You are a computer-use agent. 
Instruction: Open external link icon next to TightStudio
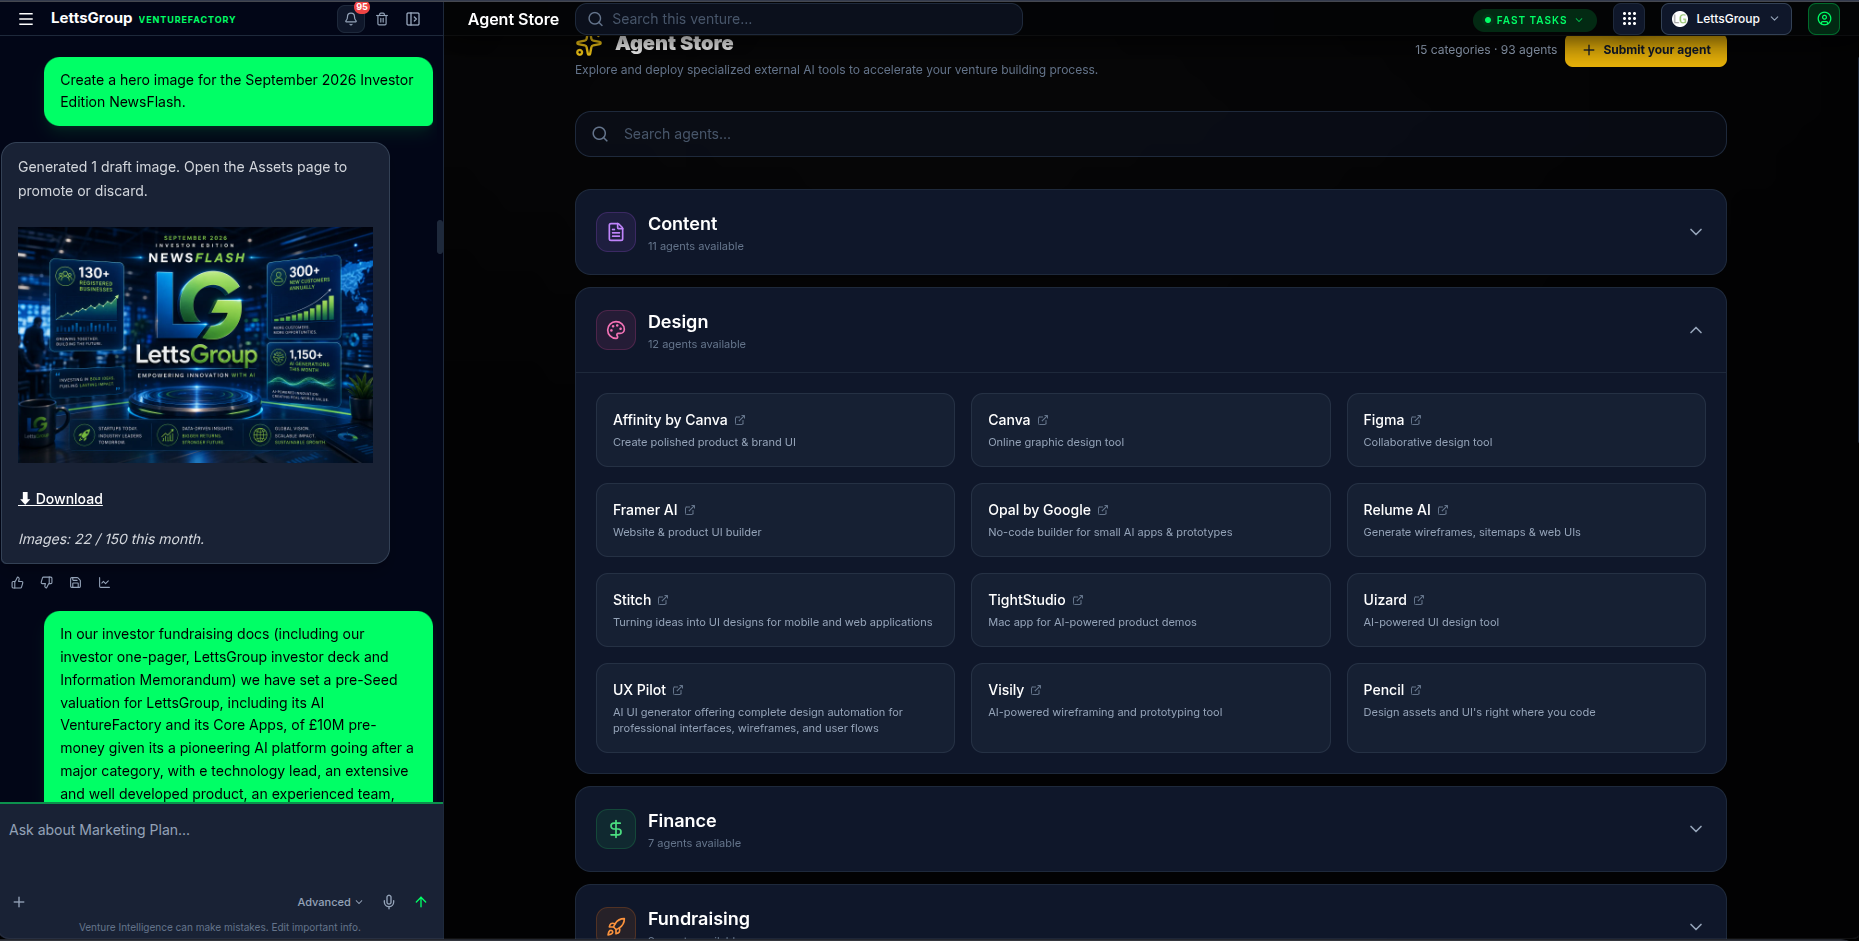pos(1078,600)
